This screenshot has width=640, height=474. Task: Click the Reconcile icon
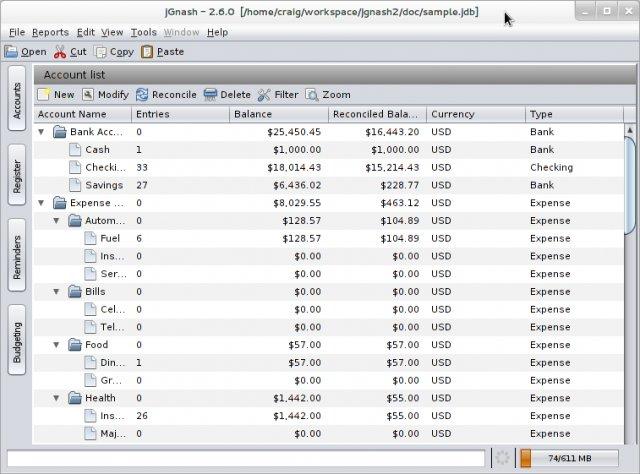(142, 95)
